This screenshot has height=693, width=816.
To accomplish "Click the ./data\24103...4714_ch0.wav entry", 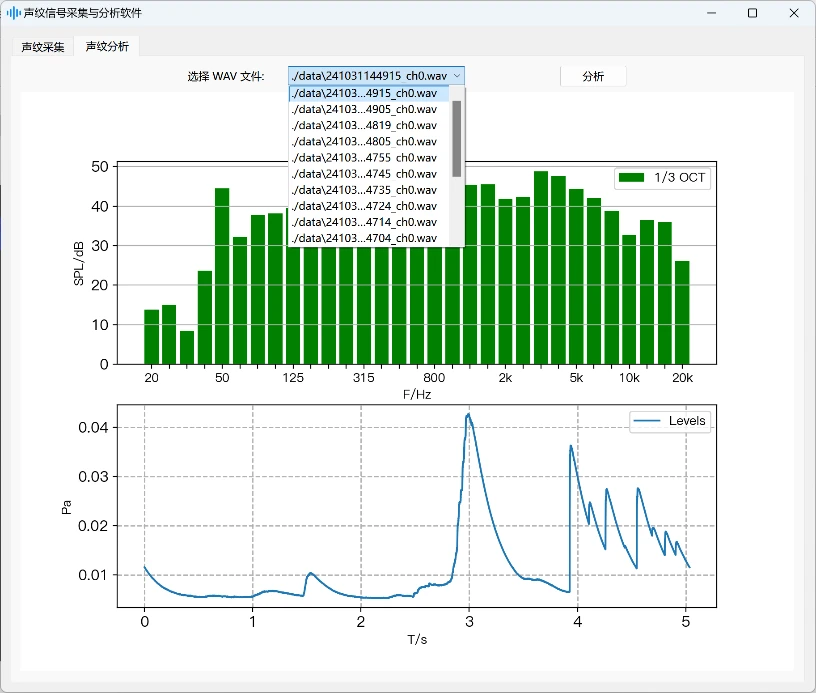I will 369,222.
